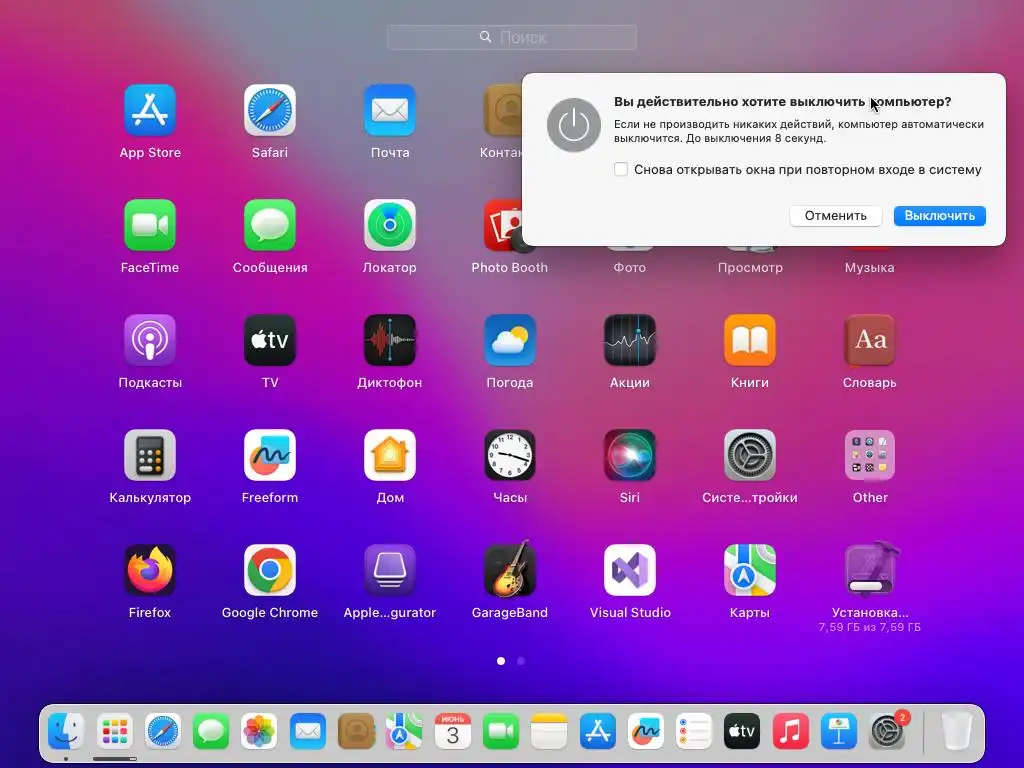The height and width of the screenshot is (768, 1024).
Task: Click the Установка installer icon
Action: point(870,568)
